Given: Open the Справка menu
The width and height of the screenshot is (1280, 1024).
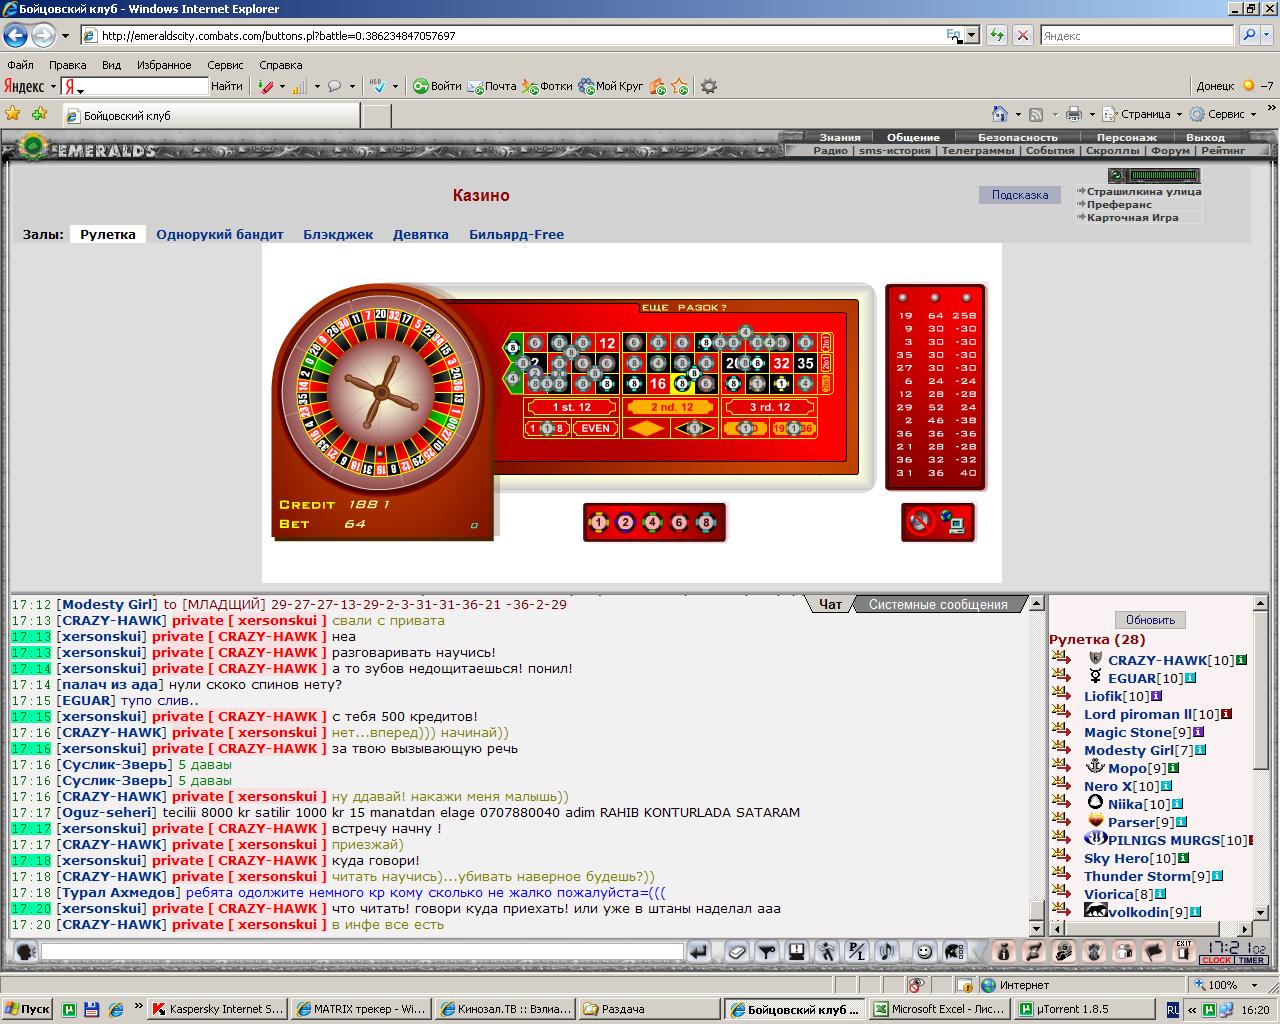Looking at the screenshot, I should pos(281,65).
